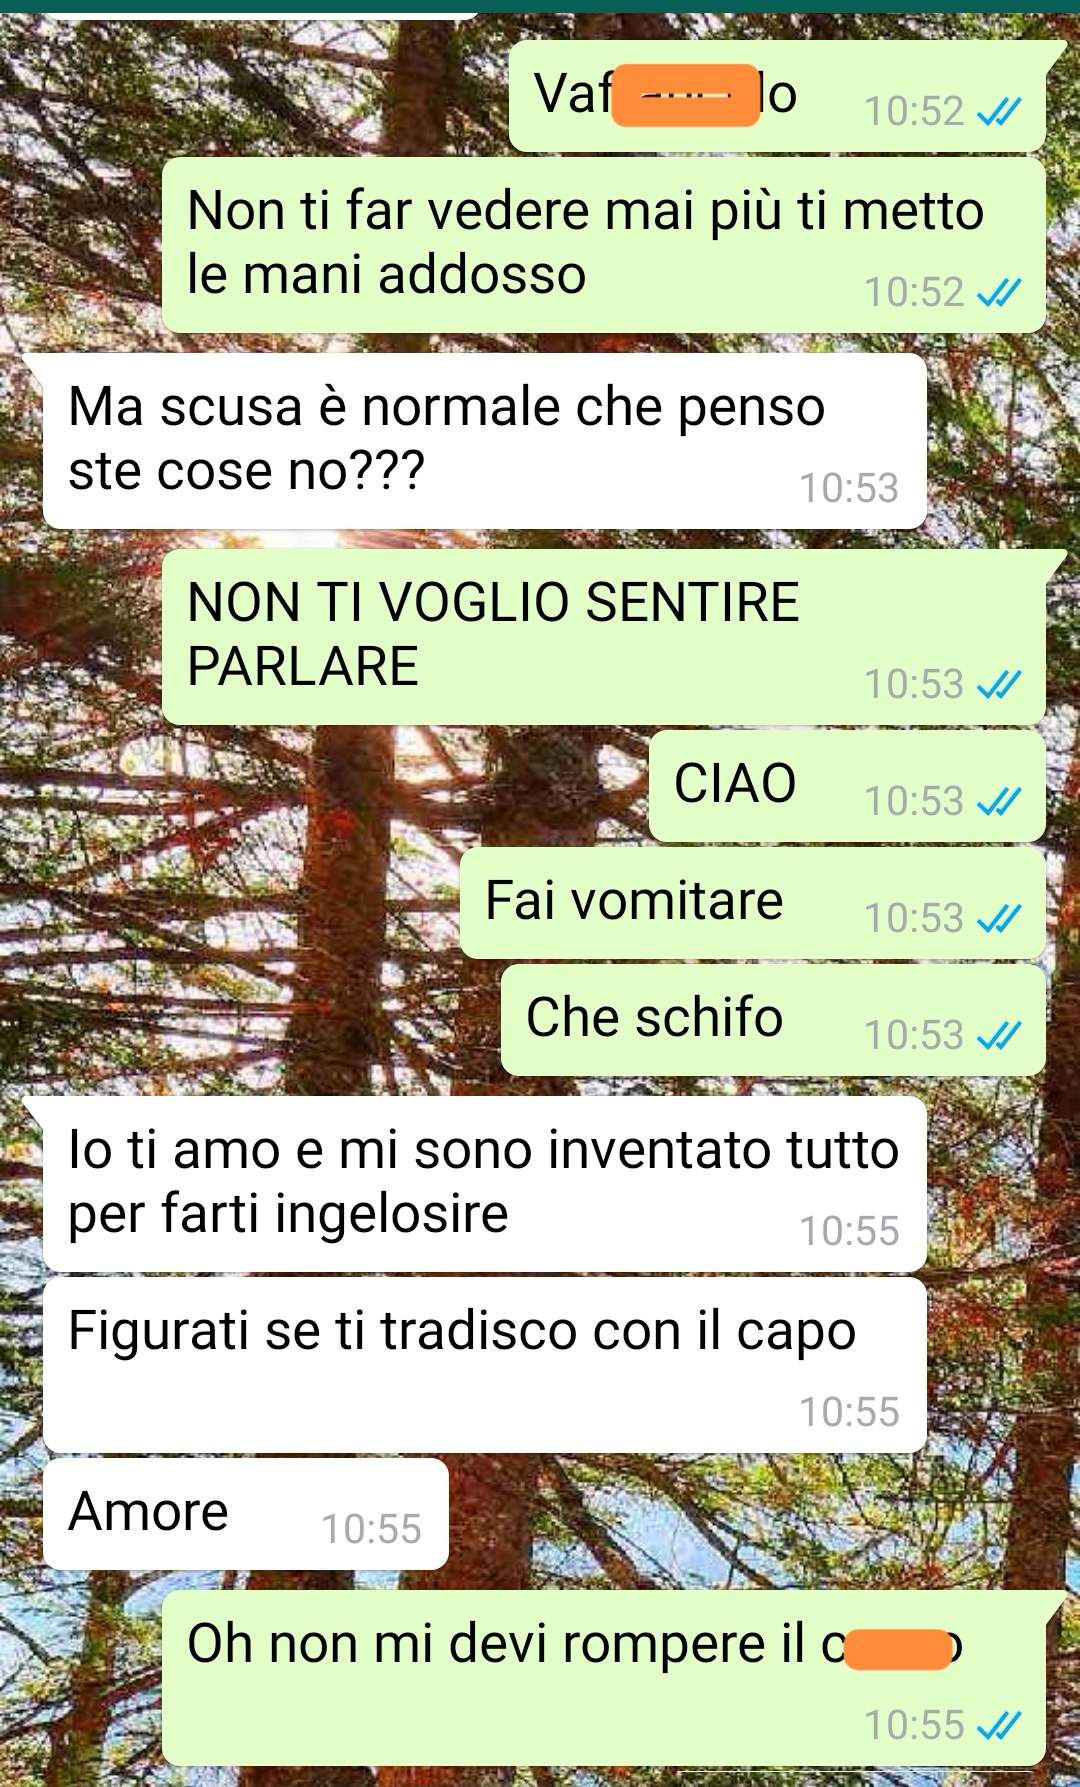Screen dimensions: 1080x1787
Task: Tap the read-receipt checkmarks on the CIAO message
Action: click(x=998, y=801)
